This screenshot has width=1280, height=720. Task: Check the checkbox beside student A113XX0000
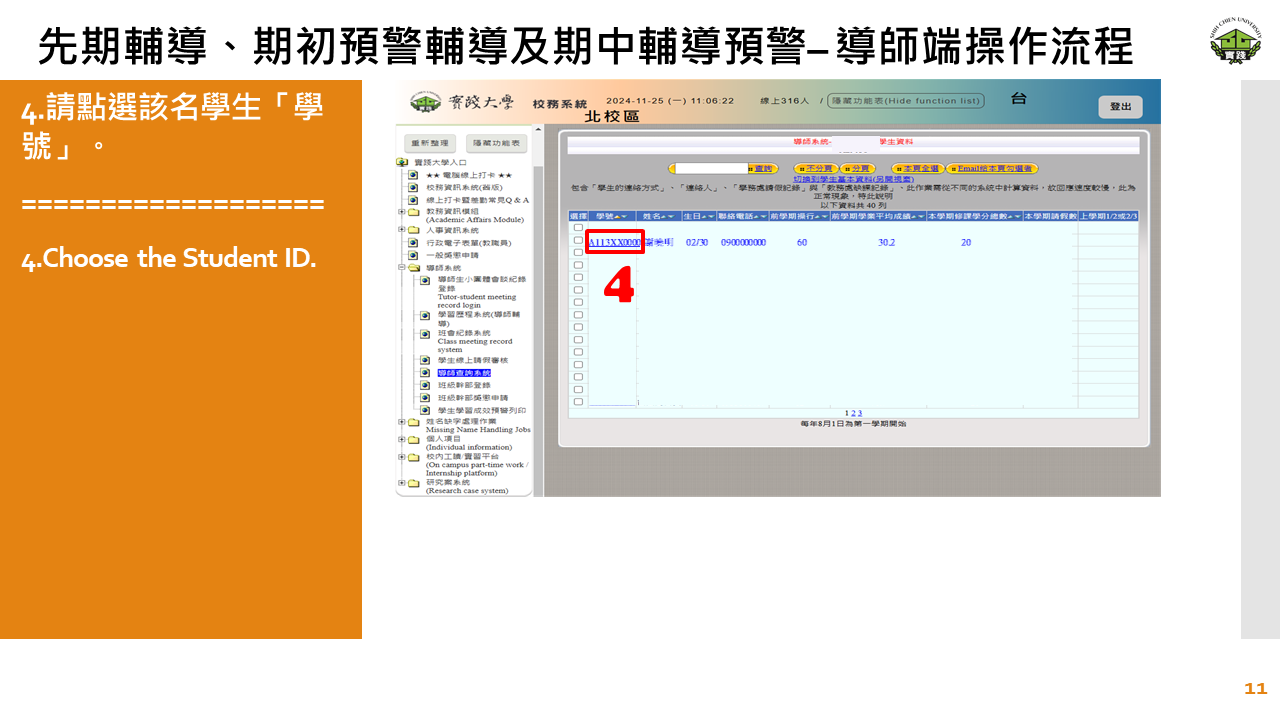pos(578,241)
